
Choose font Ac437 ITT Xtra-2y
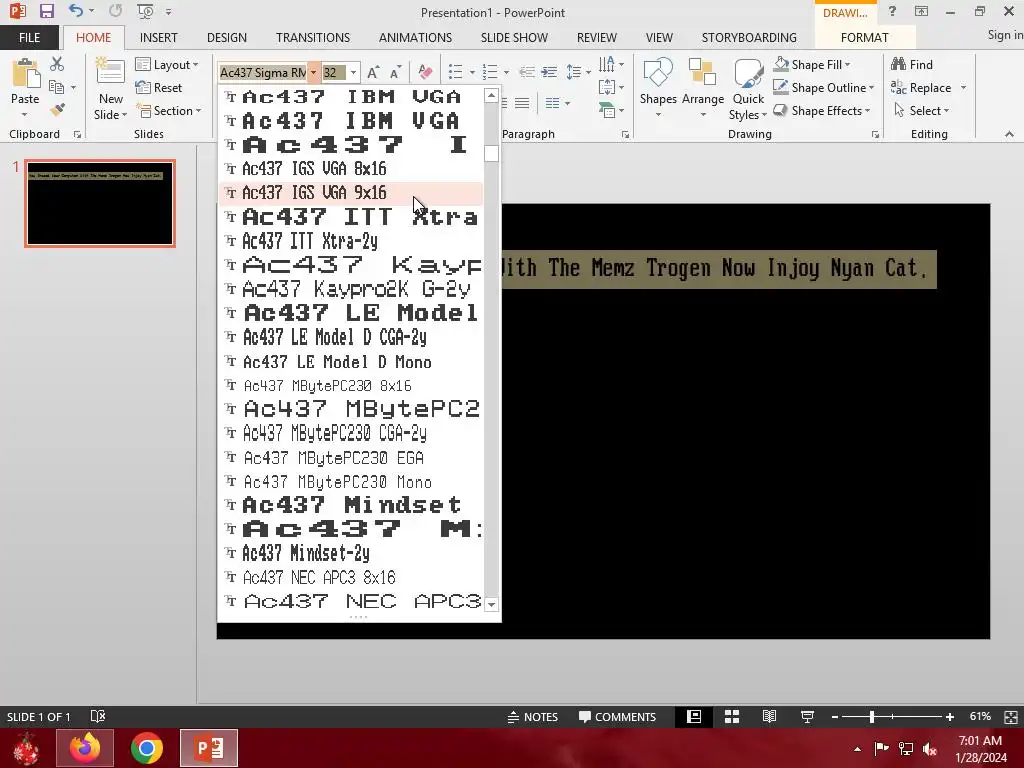tap(351, 241)
